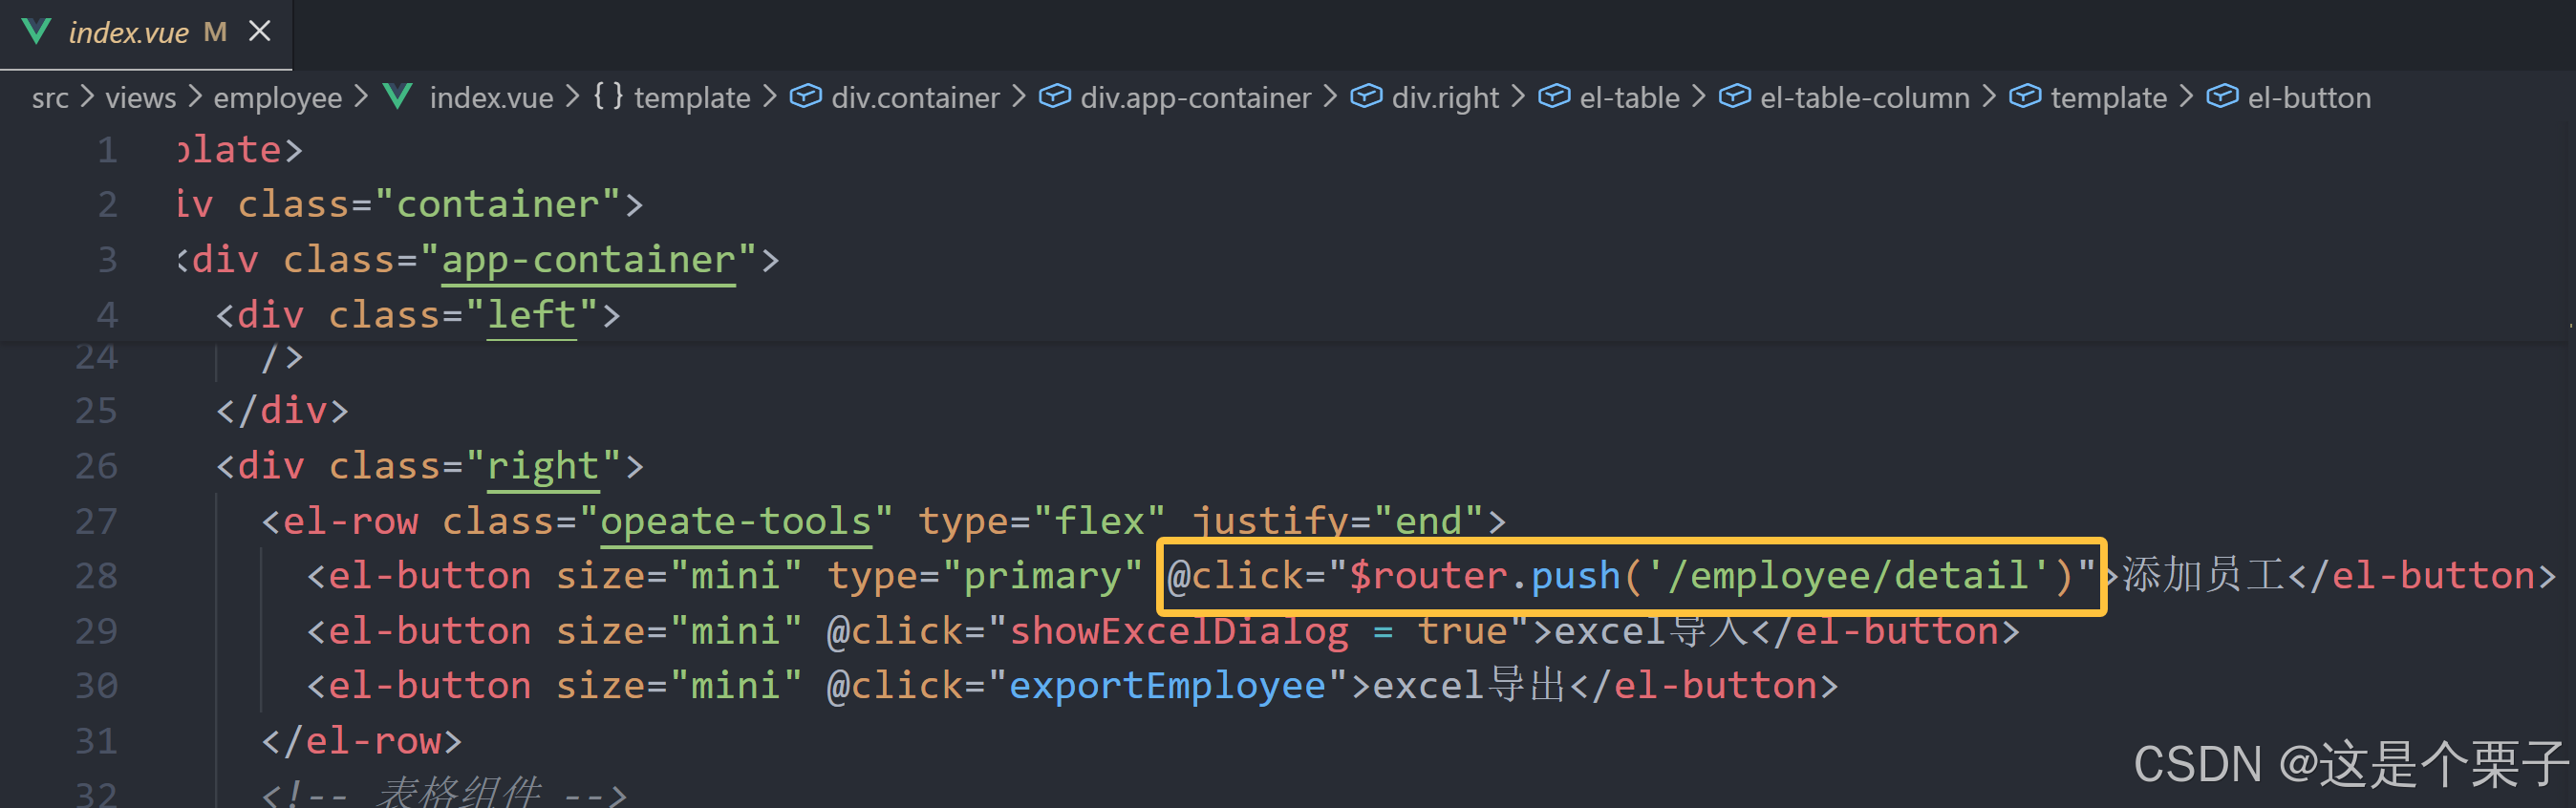Click the cube icon beside the el-button breadcrumb
This screenshot has width=2576, height=808.
2222,97
